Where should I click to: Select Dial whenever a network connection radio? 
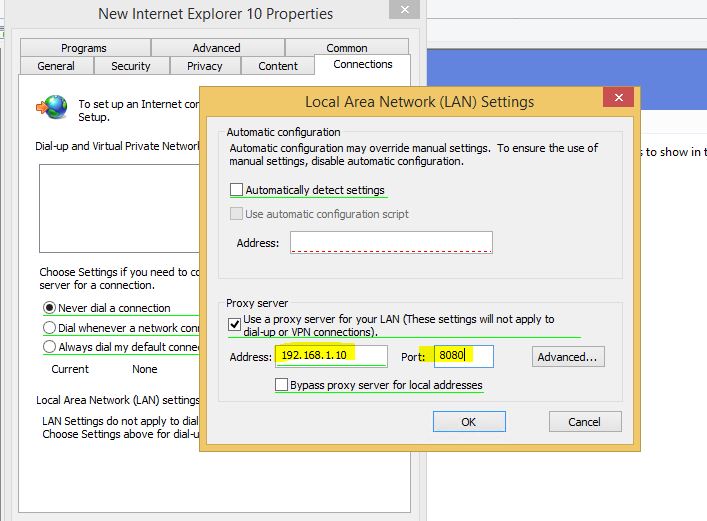click(x=49, y=327)
